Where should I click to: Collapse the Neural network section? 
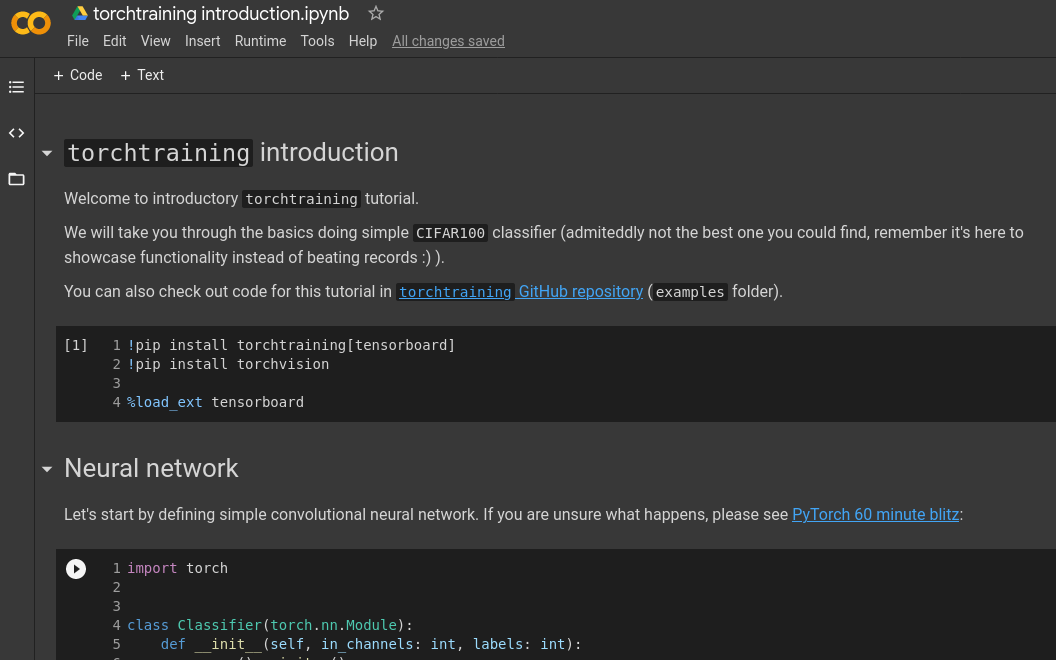[46, 469]
